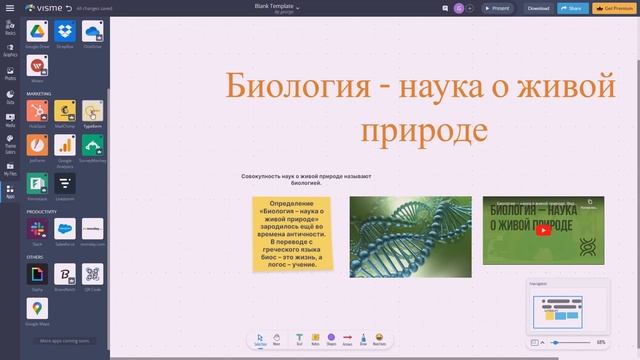Choose the Selection tool
Image resolution: width=640 pixels, height=360 pixels.
tap(260, 340)
